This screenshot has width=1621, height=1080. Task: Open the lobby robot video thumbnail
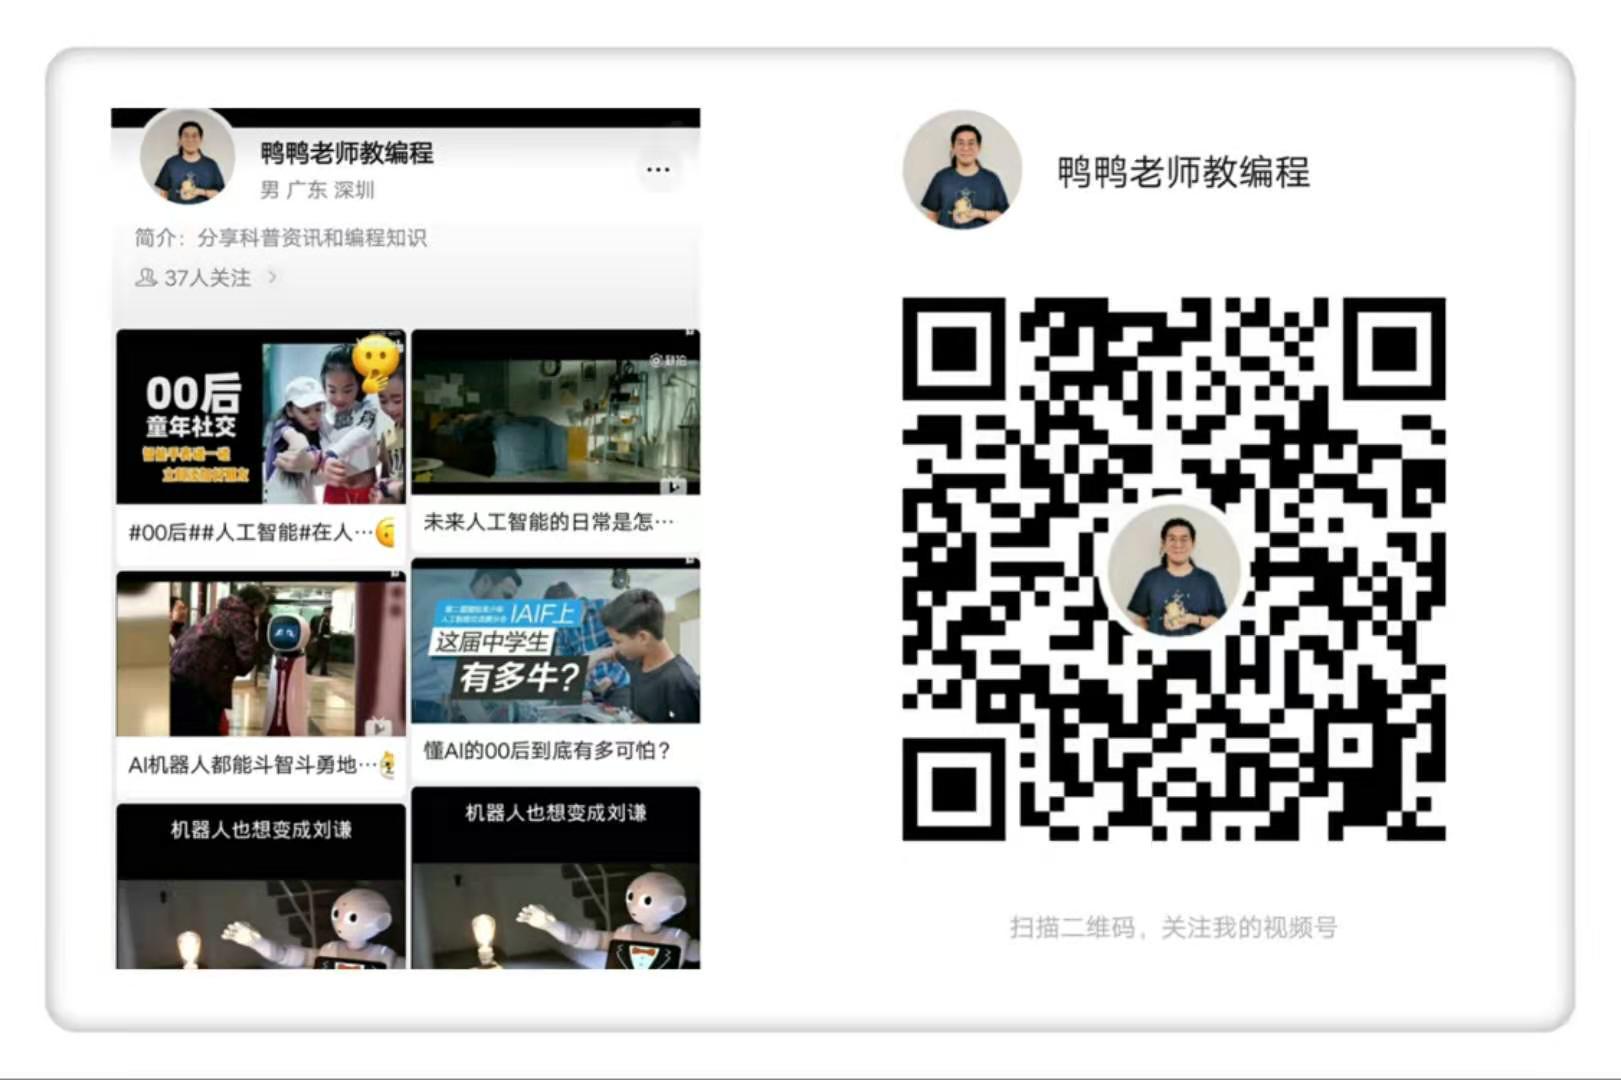click(261, 655)
